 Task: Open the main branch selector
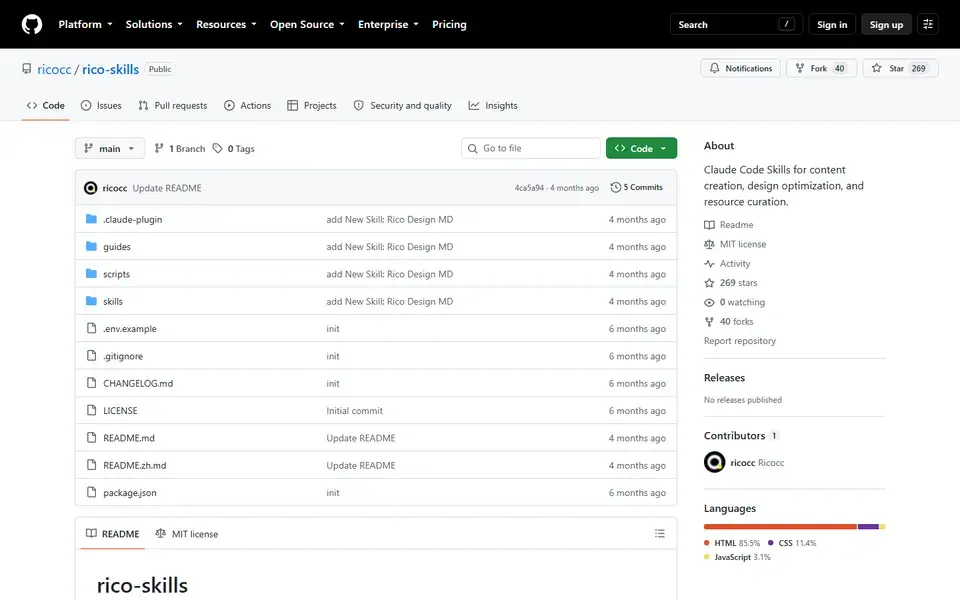click(x=110, y=148)
